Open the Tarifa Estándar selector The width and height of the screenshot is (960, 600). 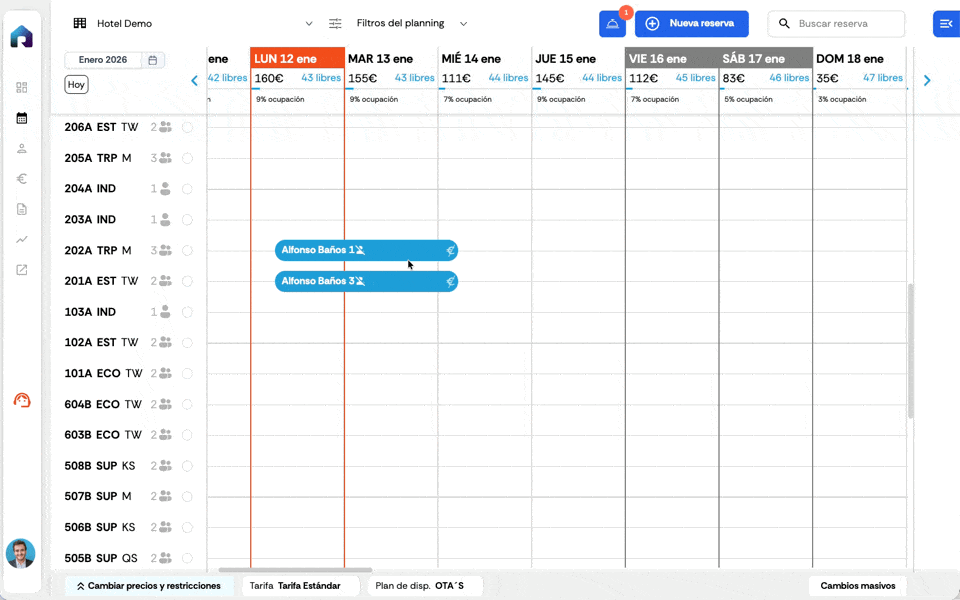(300, 586)
